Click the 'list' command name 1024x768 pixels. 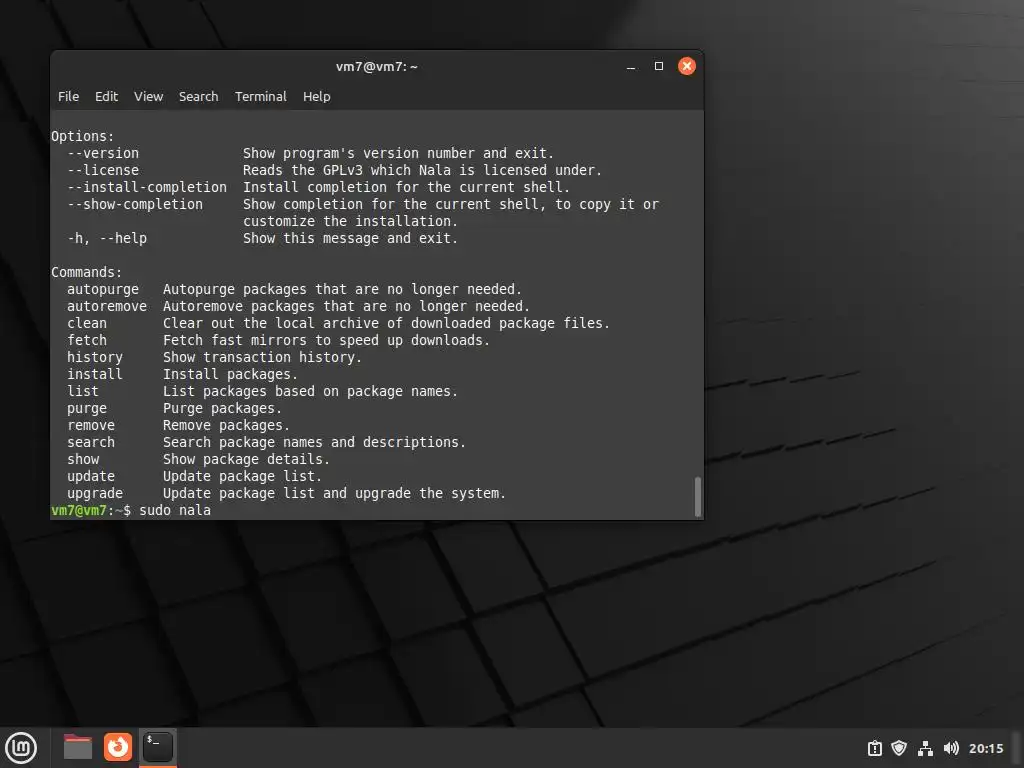[83, 391]
